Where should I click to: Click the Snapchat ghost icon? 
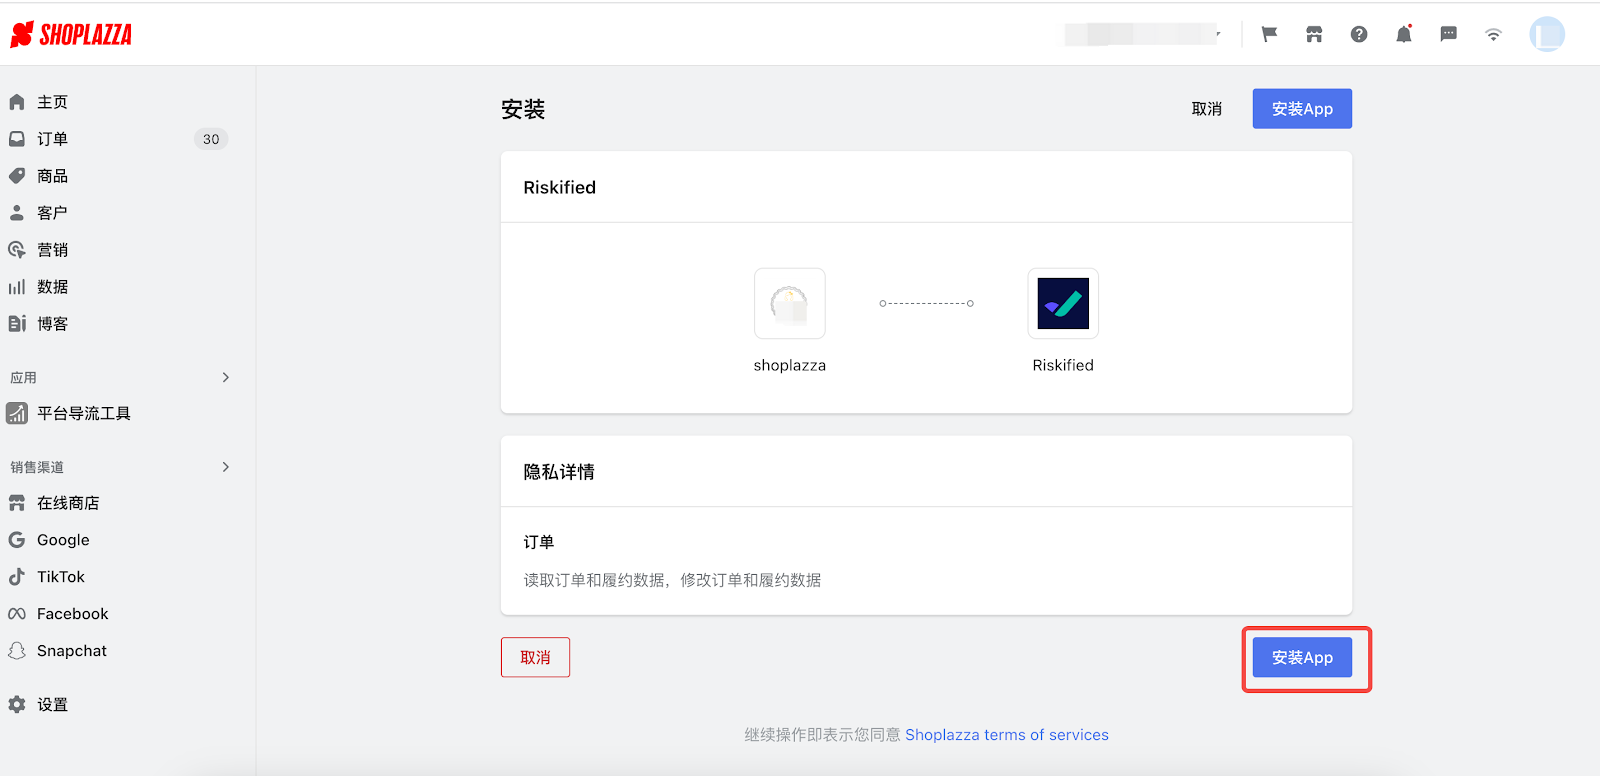point(17,651)
